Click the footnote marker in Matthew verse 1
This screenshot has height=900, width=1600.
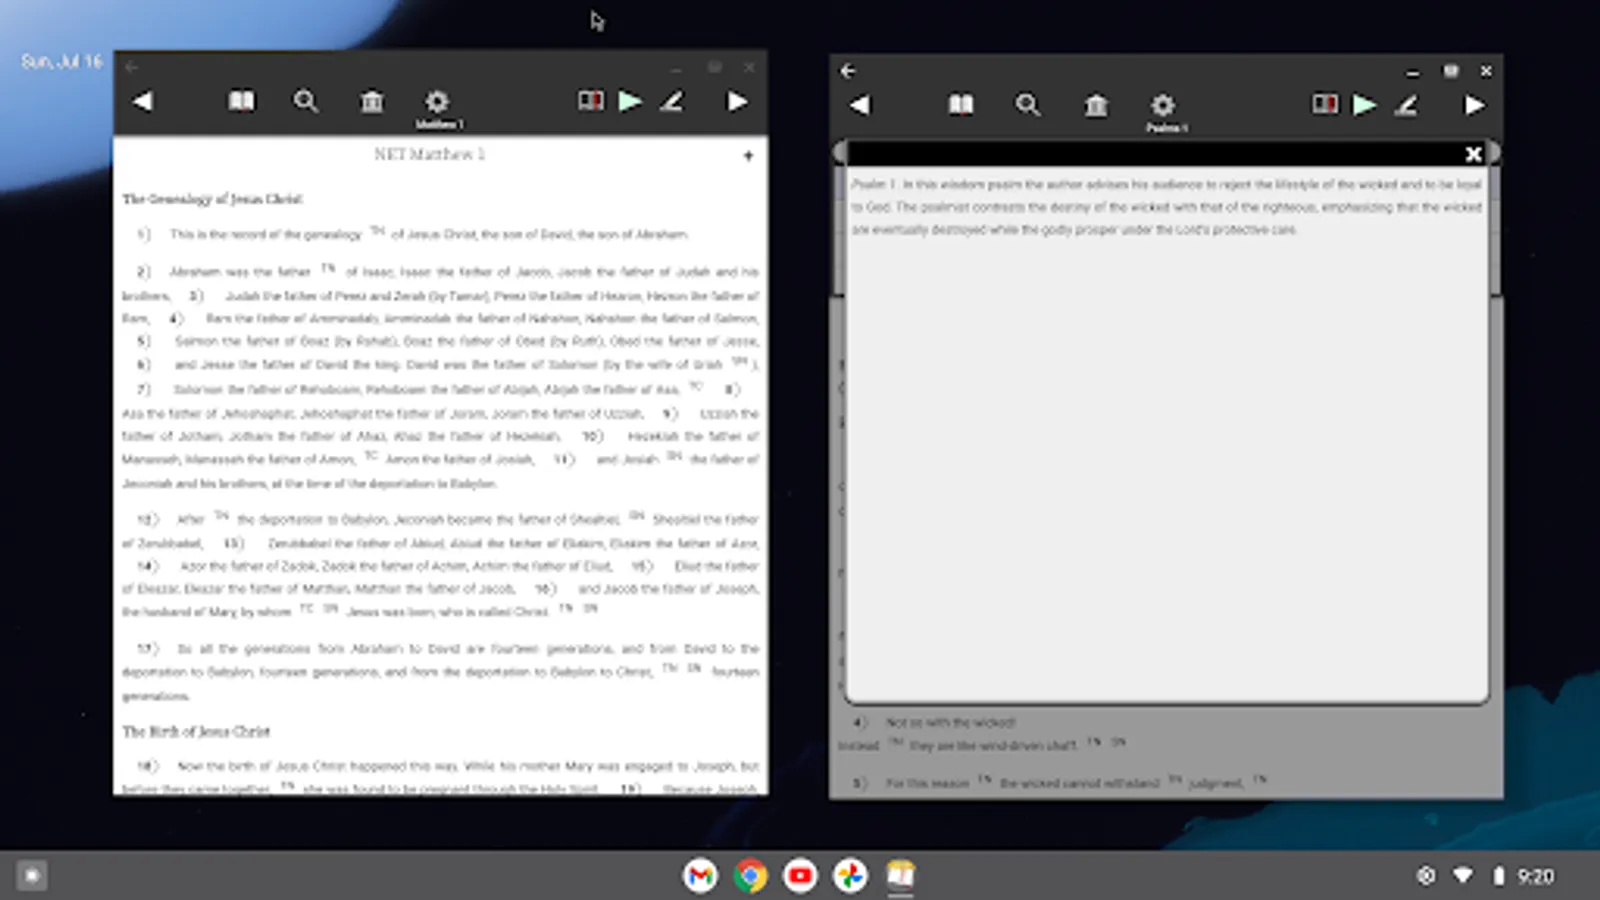[x=377, y=231]
